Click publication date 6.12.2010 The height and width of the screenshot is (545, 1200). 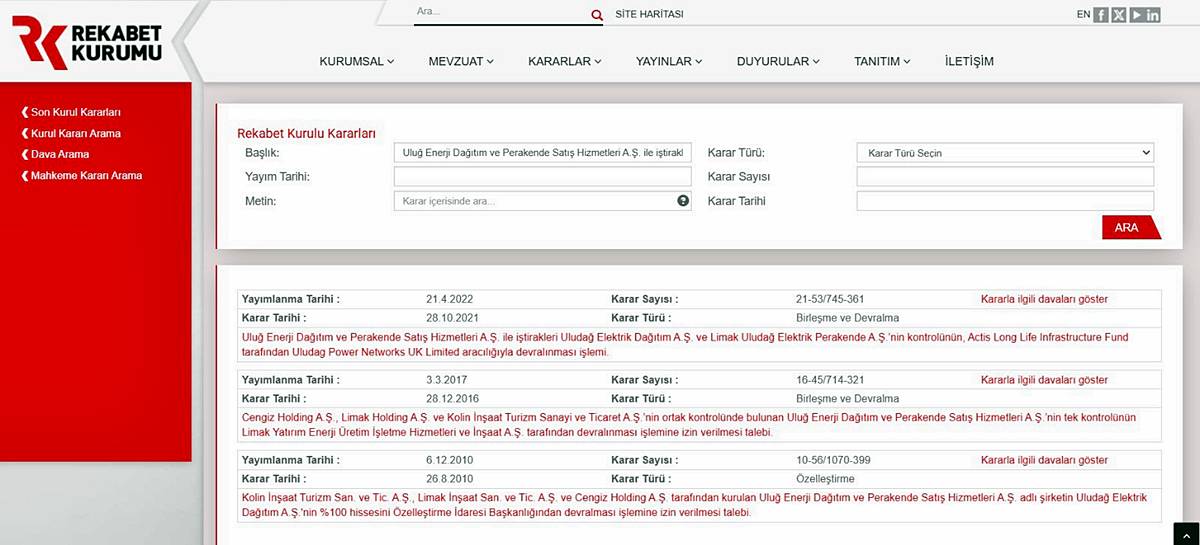tap(448, 460)
